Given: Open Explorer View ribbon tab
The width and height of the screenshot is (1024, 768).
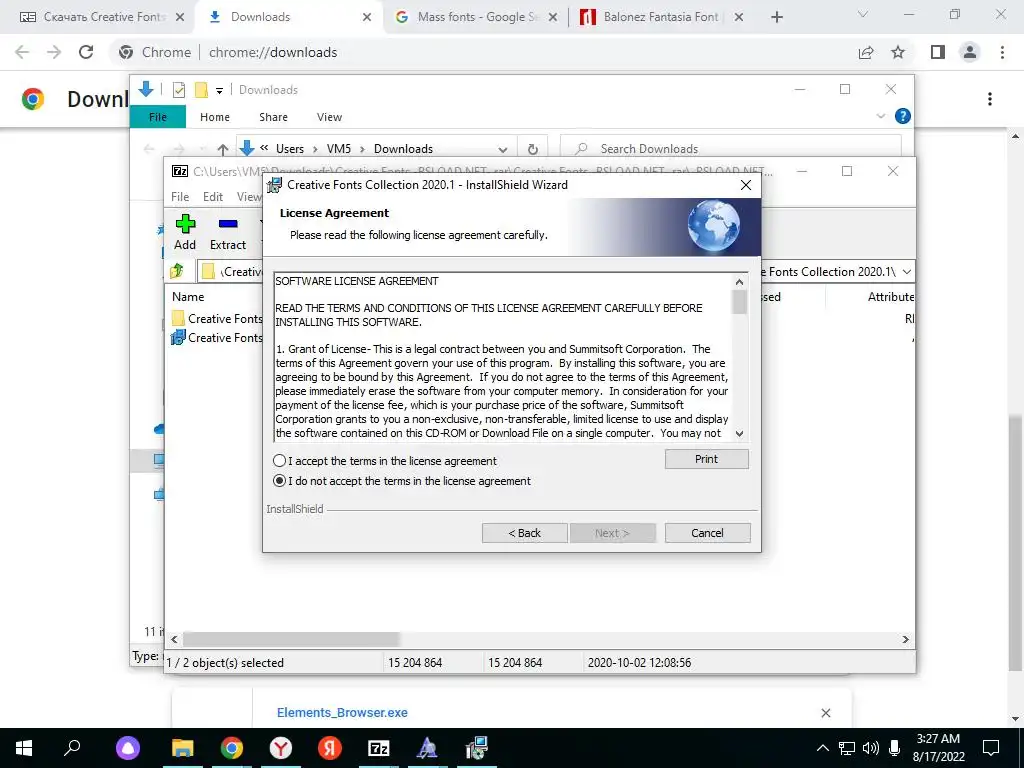Looking at the screenshot, I should (329, 117).
